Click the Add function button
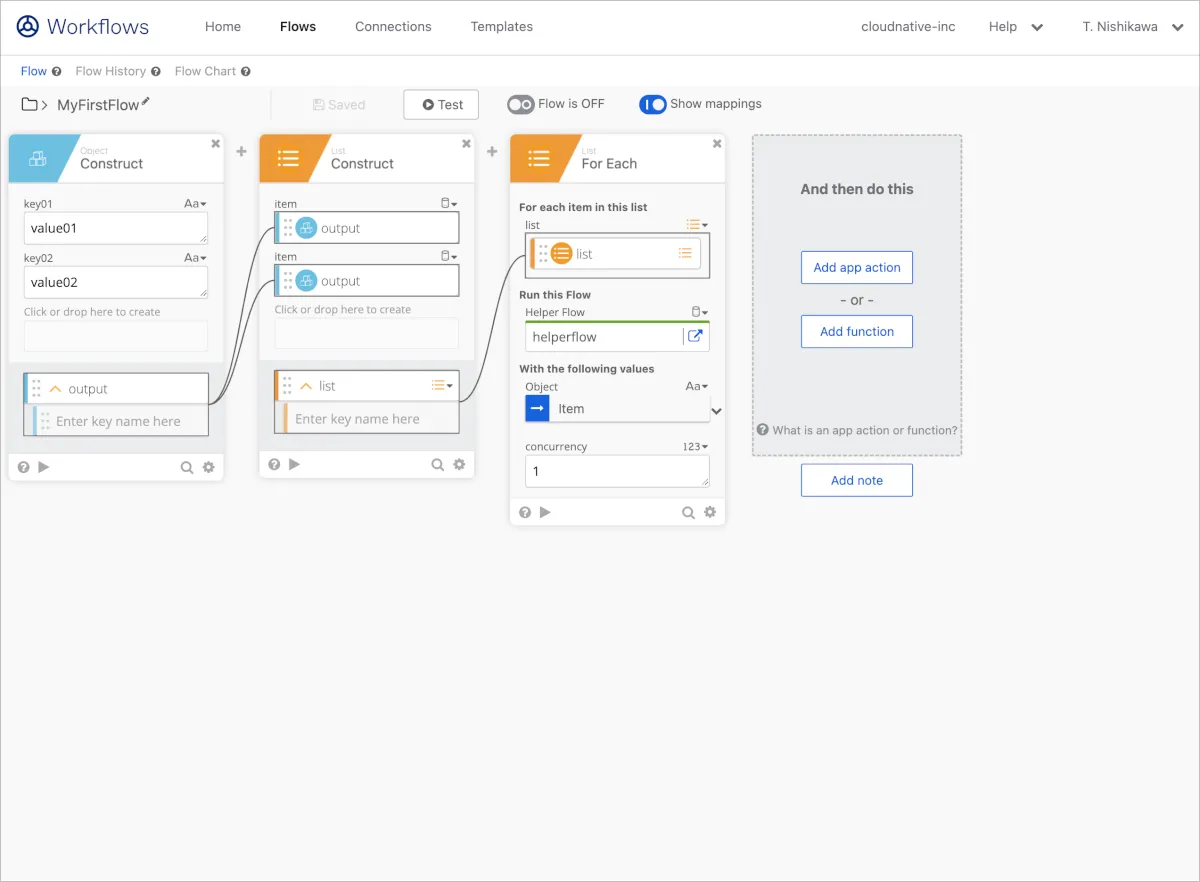 coord(857,332)
